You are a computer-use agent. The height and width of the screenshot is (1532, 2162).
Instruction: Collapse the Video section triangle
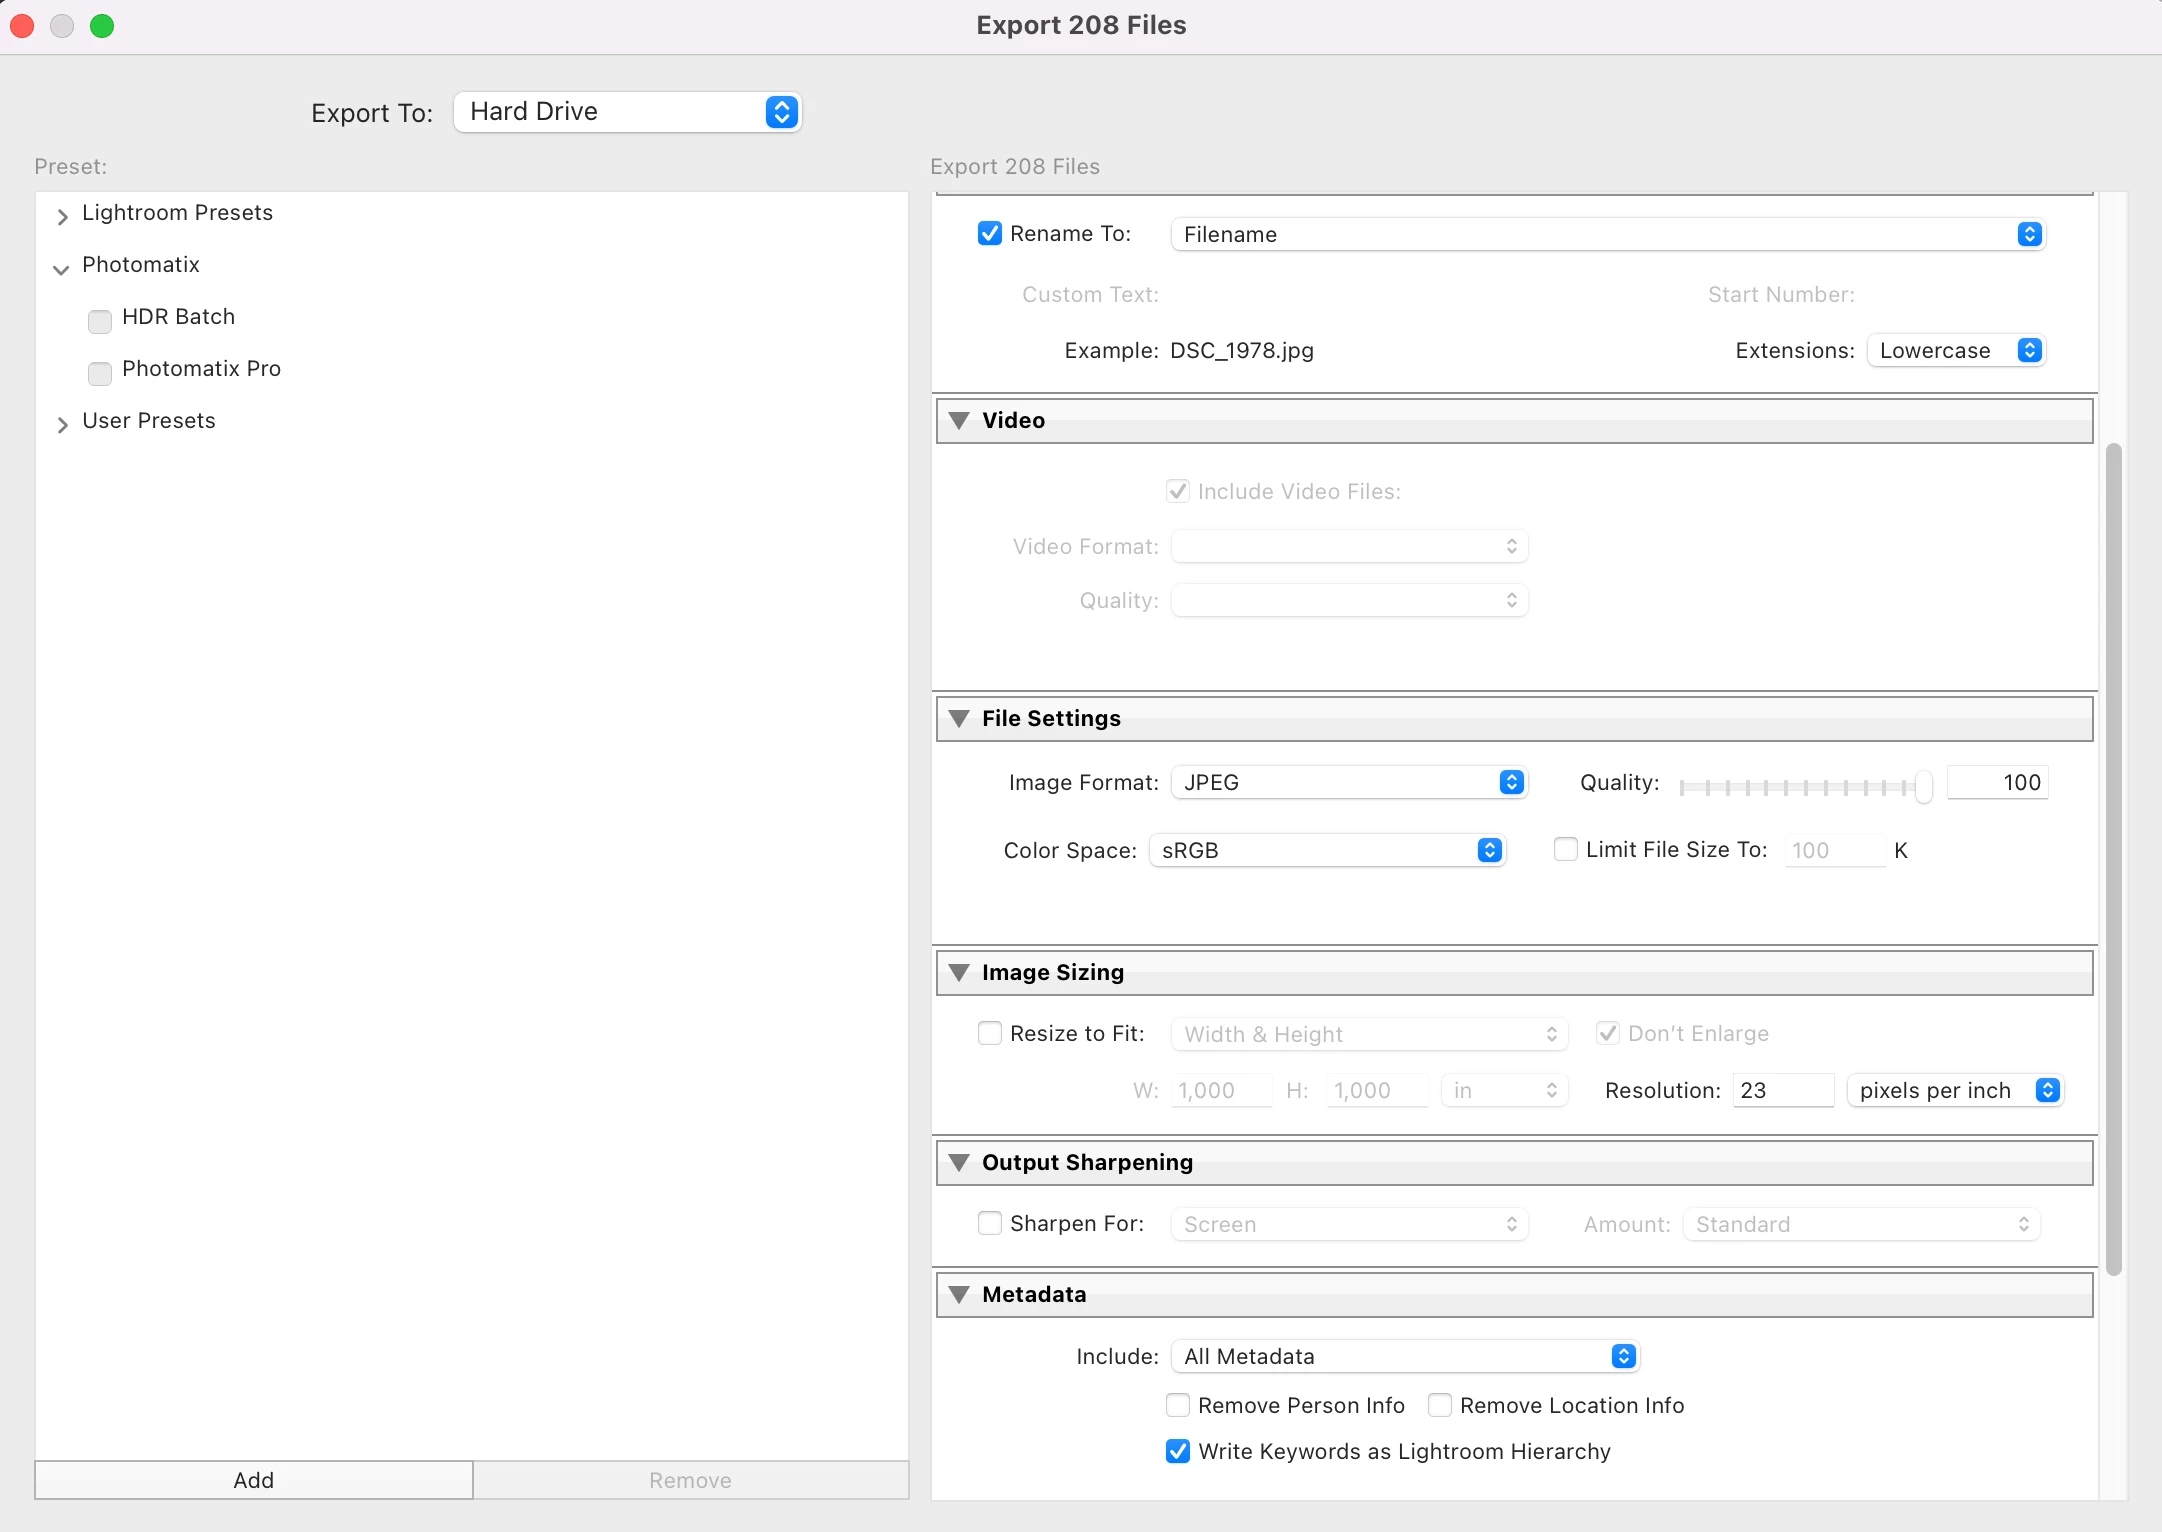(x=959, y=421)
